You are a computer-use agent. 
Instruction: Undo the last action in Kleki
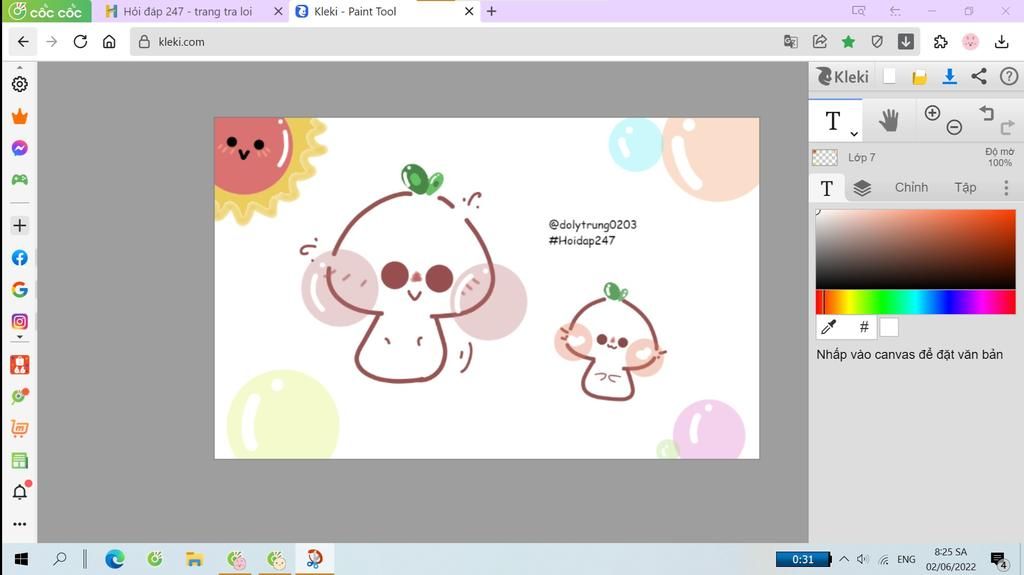pos(986,113)
